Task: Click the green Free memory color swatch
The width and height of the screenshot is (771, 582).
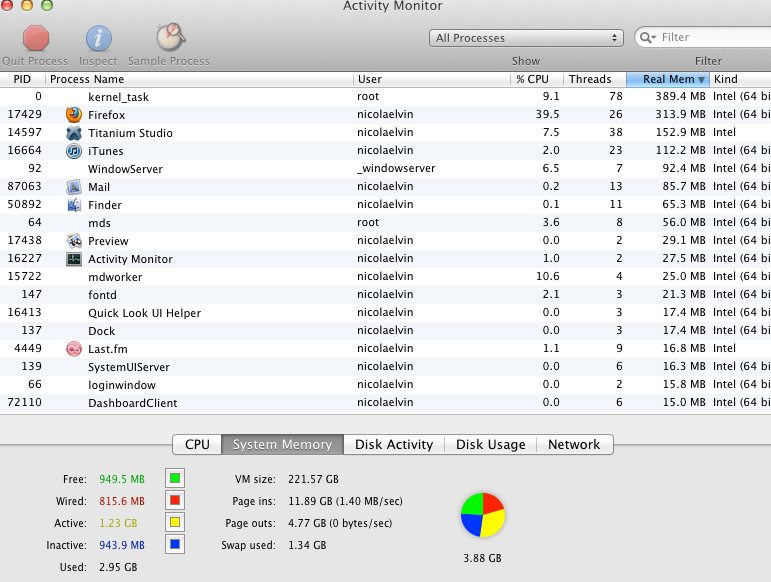Action: click(175, 478)
